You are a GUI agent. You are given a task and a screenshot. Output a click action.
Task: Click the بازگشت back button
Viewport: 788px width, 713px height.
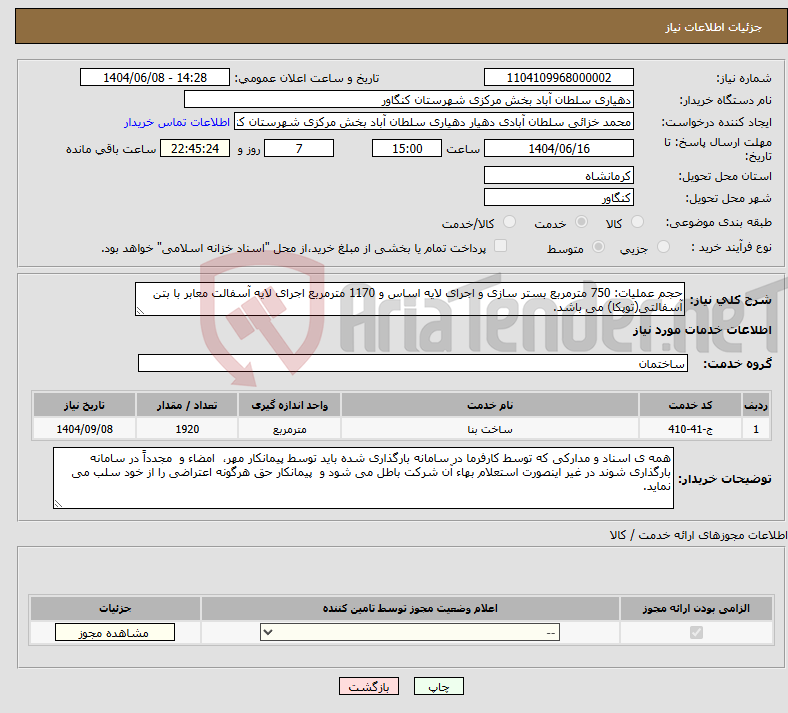click(x=369, y=686)
